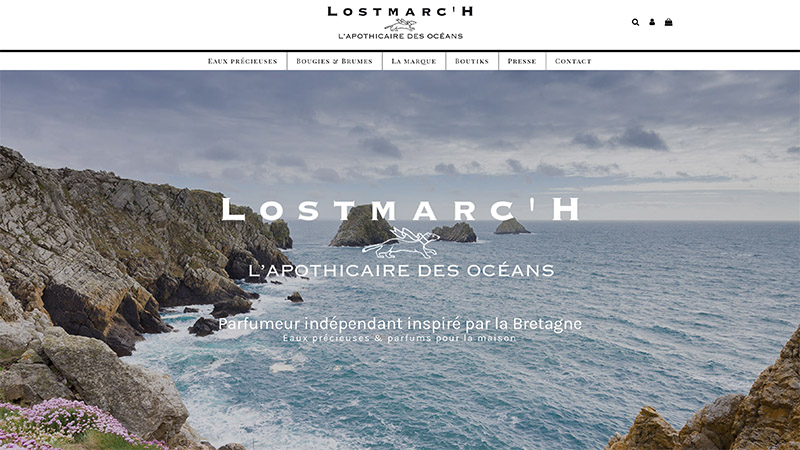Click the Parfumeur indépendant inspiré par la Bretagne heading
This screenshot has width=800, height=450.
pos(400,324)
